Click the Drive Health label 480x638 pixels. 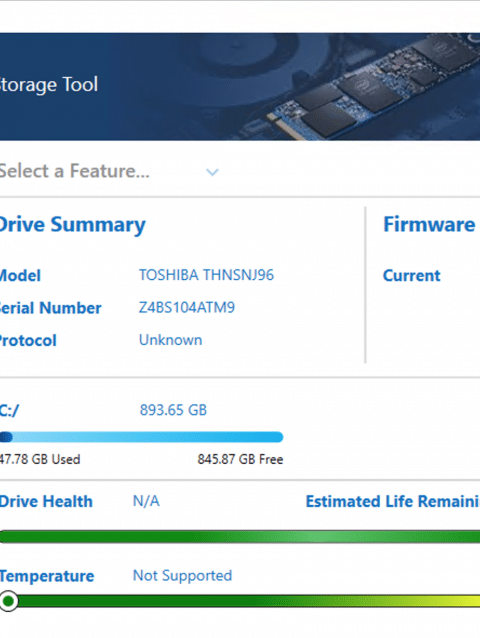(x=46, y=501)
